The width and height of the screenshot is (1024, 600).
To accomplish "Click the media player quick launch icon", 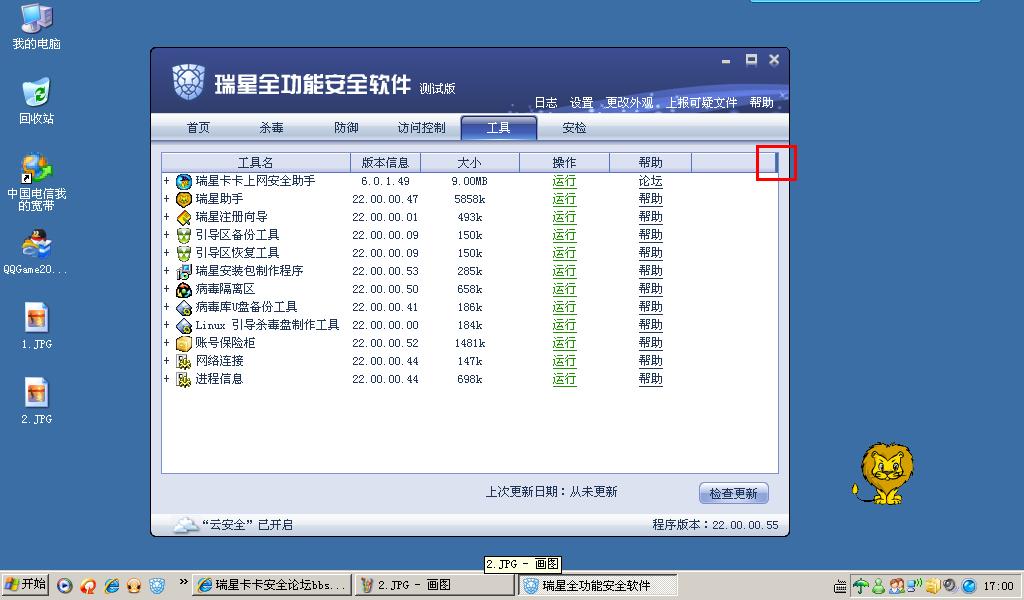I will [64, 586].
